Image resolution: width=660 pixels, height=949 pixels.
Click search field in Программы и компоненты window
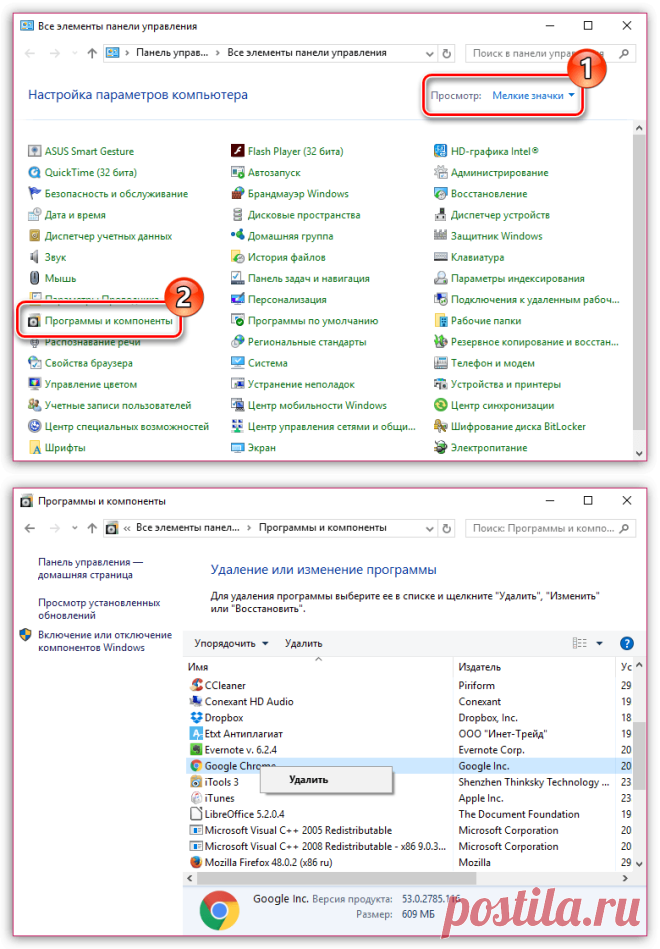coord(550,528)
